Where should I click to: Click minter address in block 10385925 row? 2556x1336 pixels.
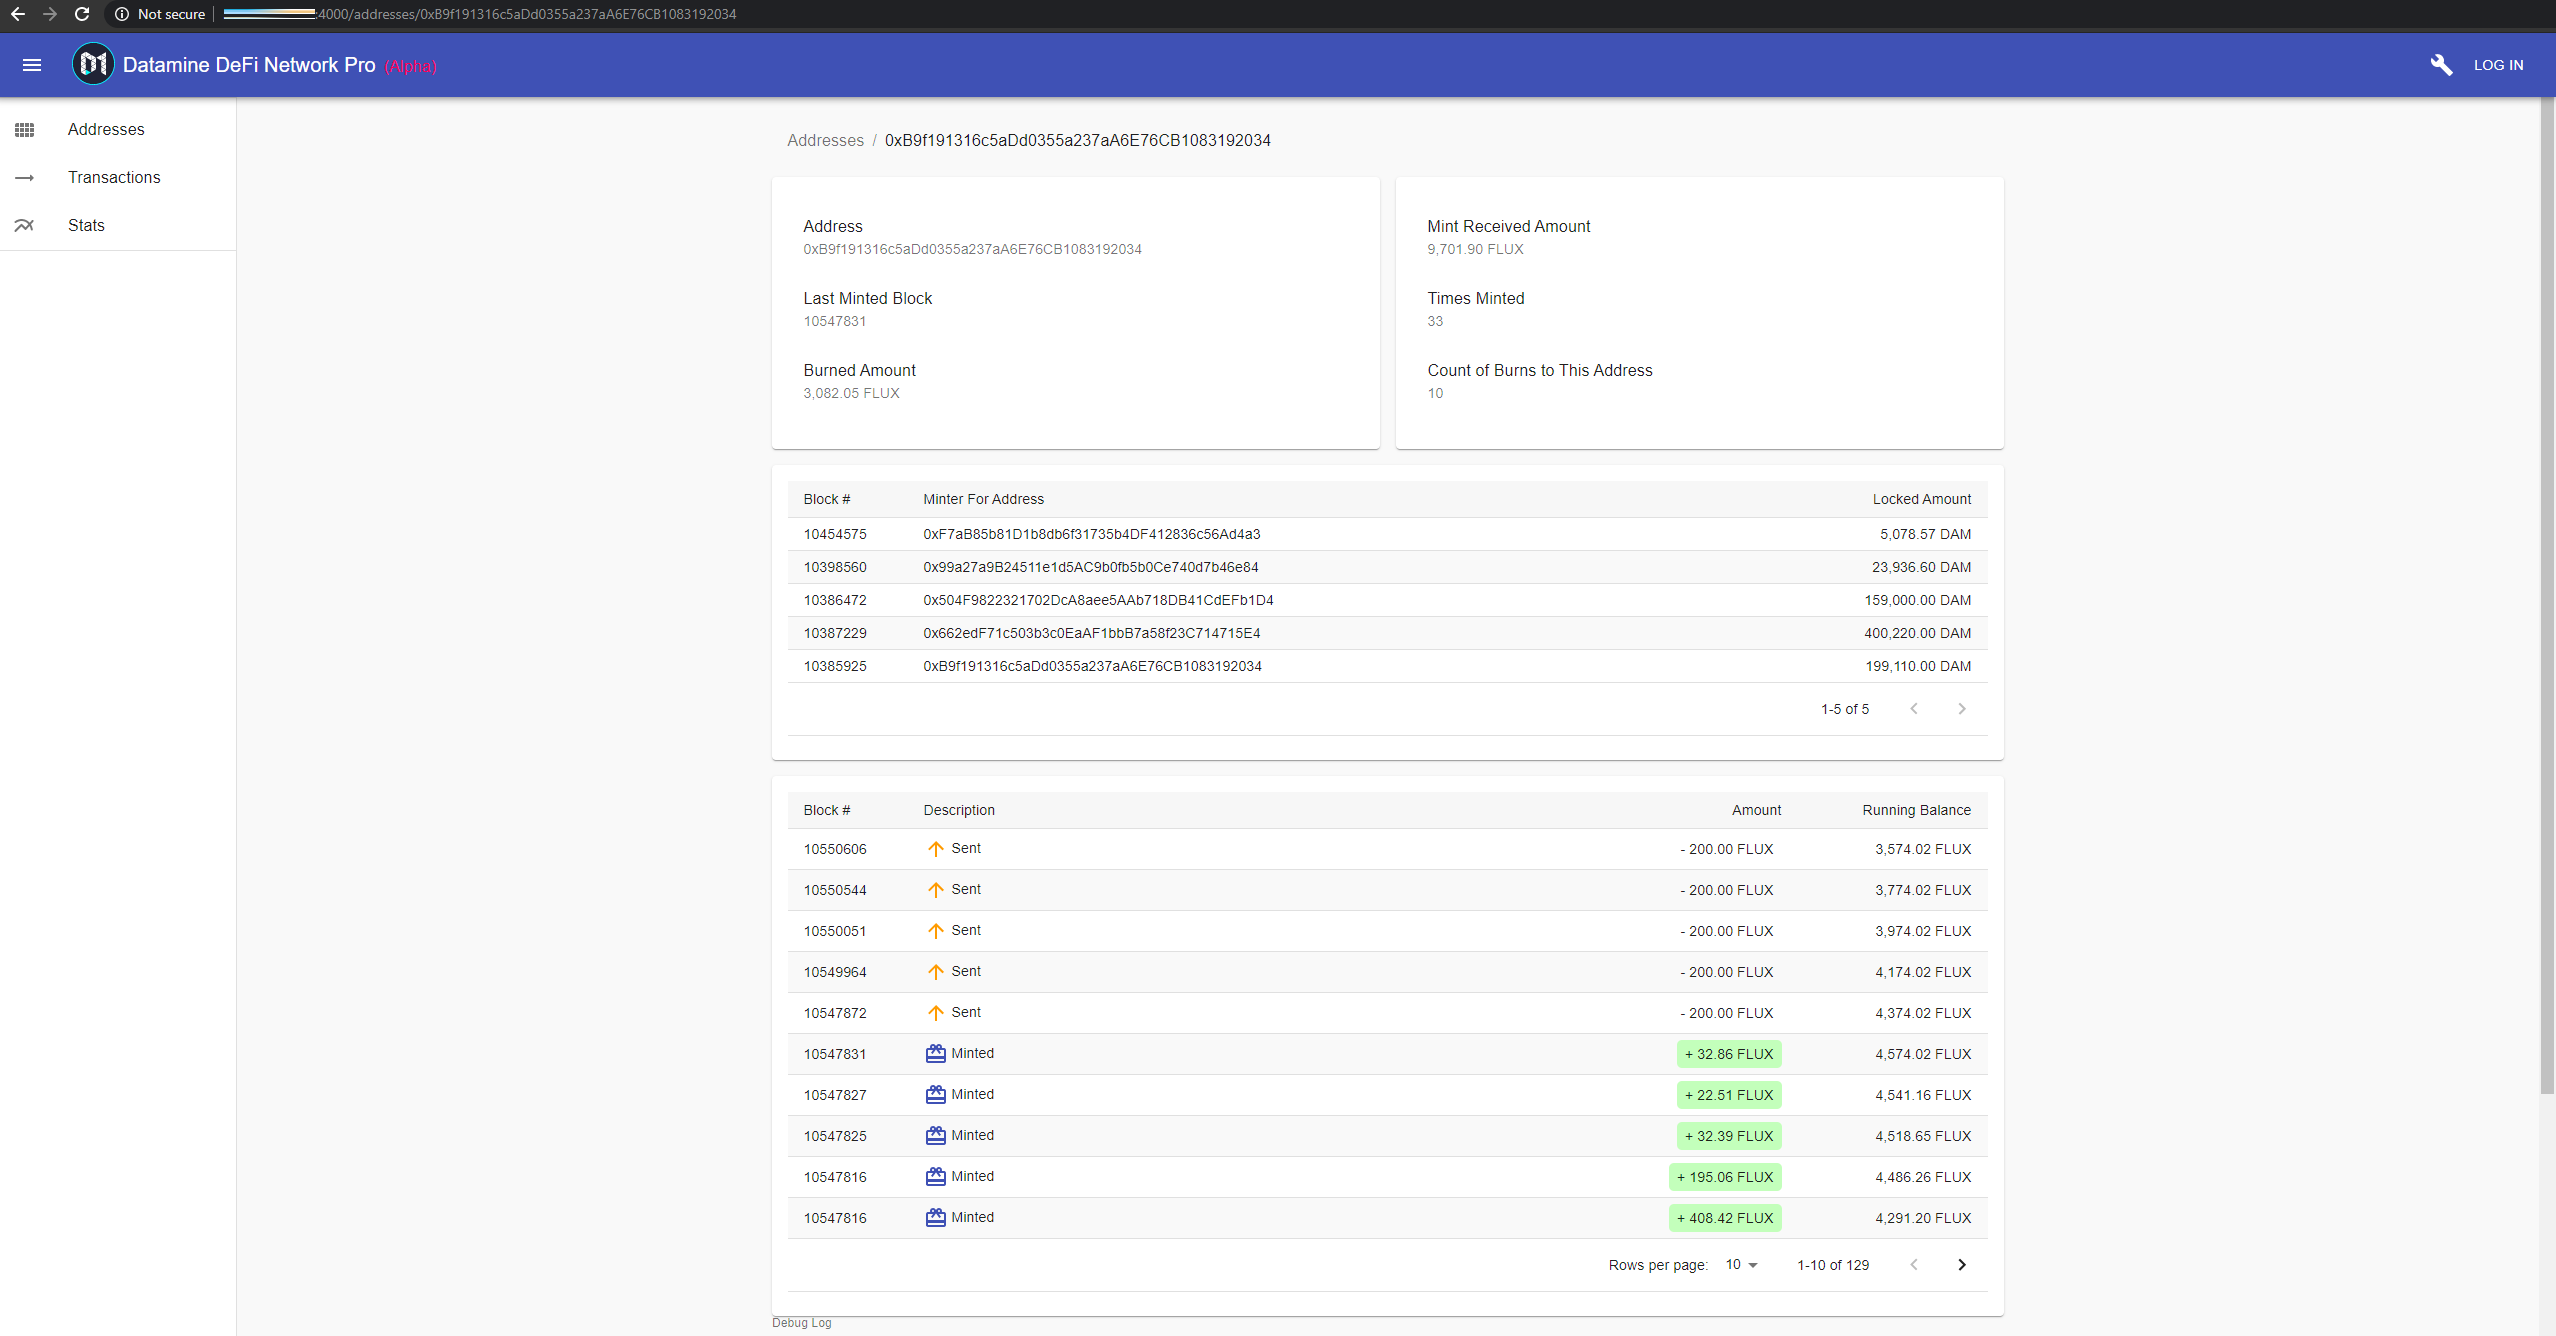pos(1092,667)
